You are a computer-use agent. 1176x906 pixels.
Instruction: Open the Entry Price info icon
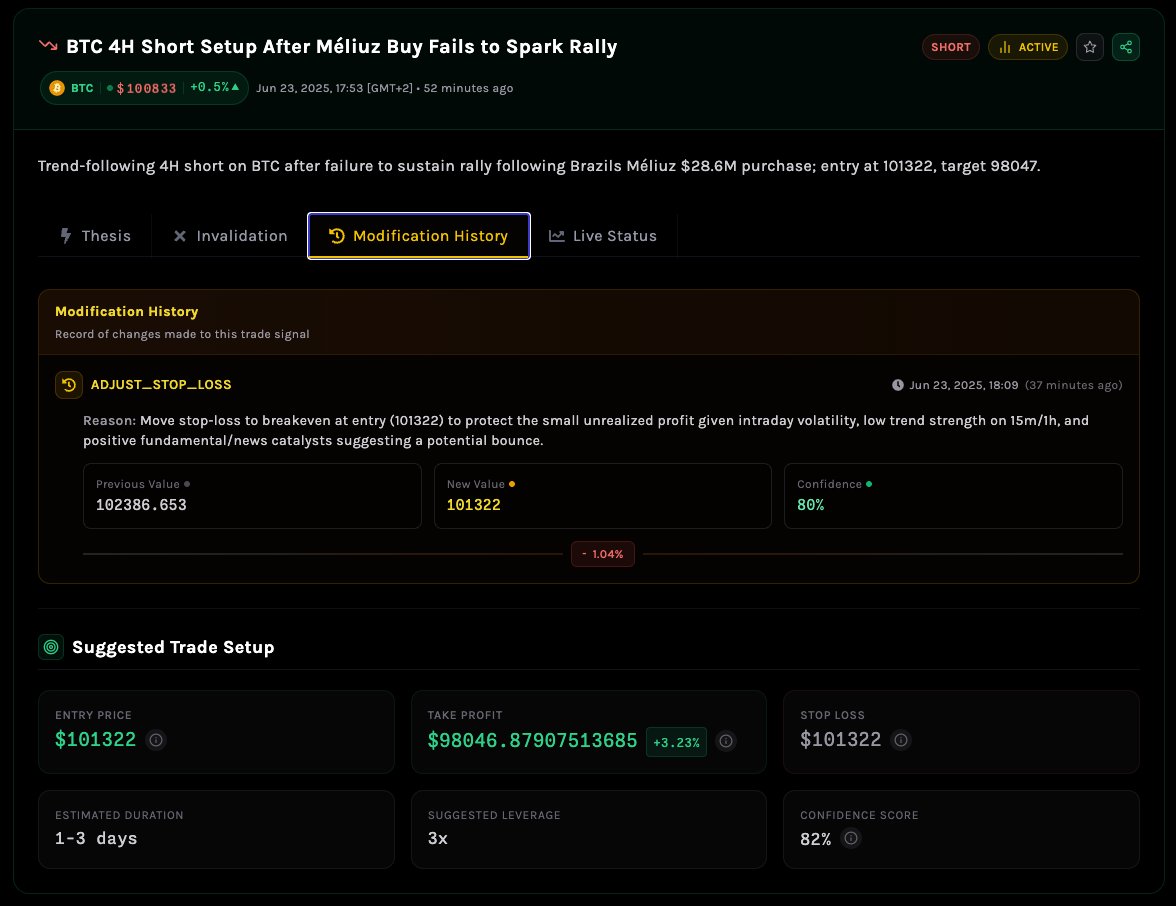(156, 740)
